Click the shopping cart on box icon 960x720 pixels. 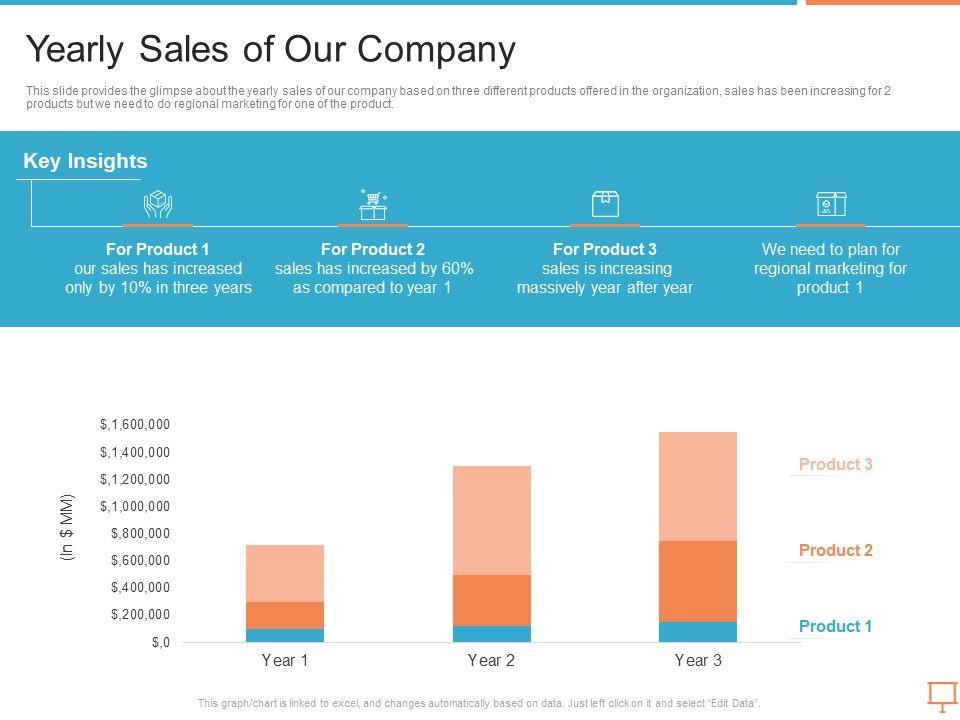coord(373,204)
